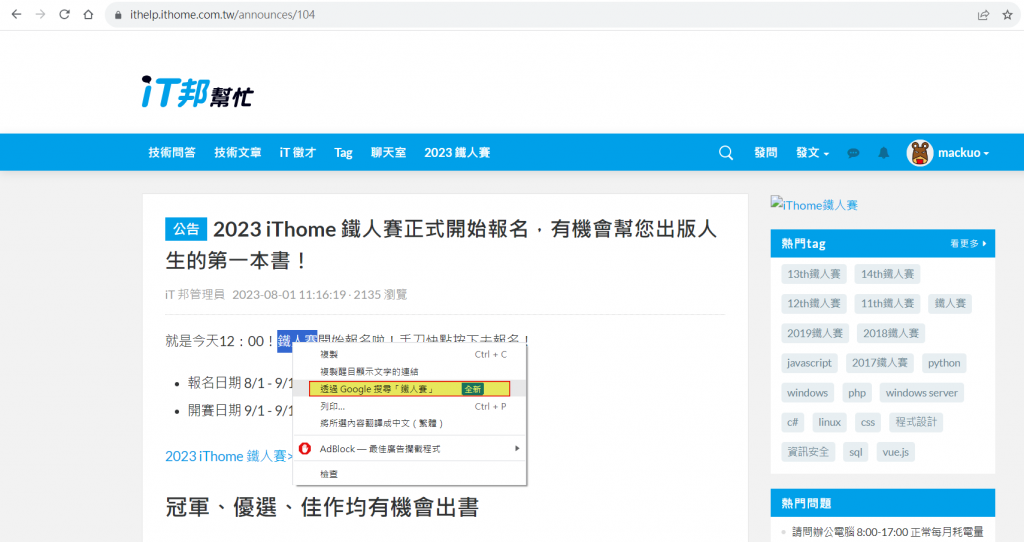Select the 2019鐵人賽 tag
This screenshot has height=542, width=1024.
pos(814,334)
